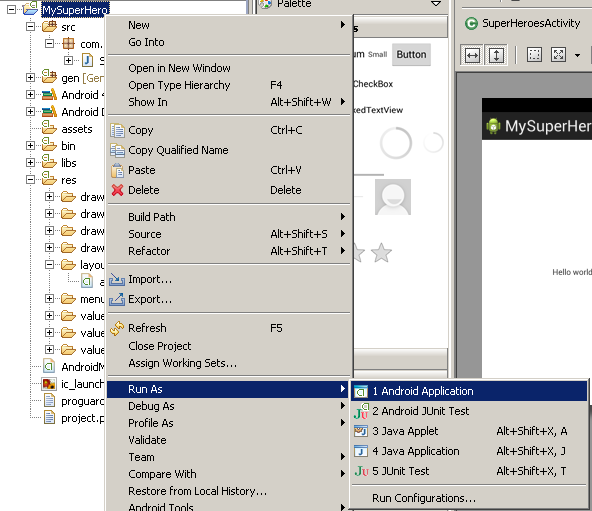Click the Copy Qualified Name icon
This screenshot has height=511, width=592.
point(117,150)
